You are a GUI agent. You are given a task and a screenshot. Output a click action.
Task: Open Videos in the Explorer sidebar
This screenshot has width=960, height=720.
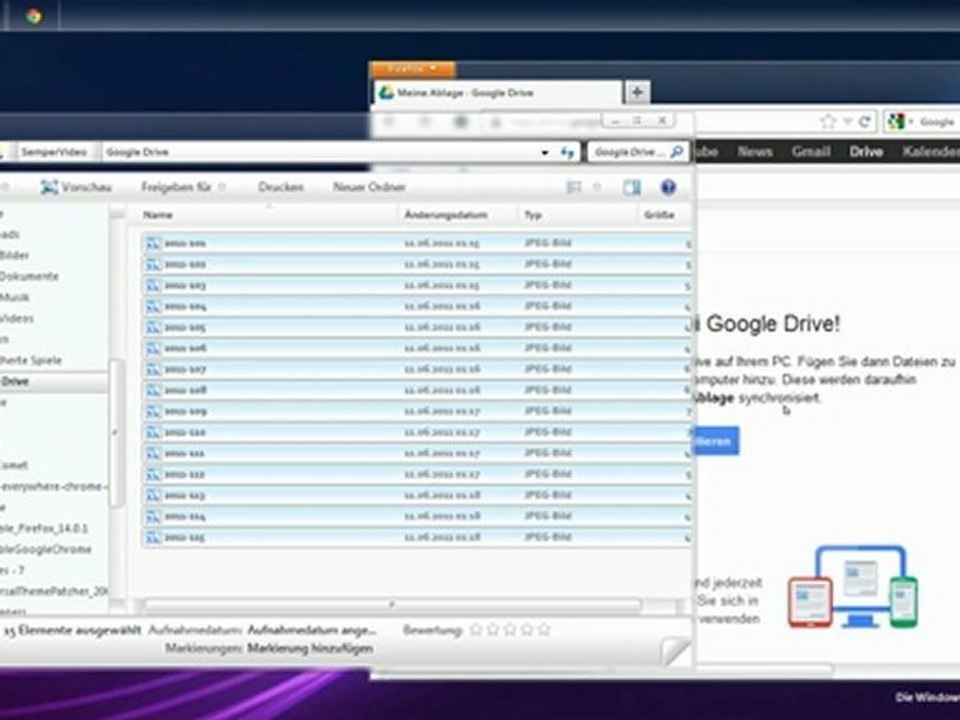[17, 318]
